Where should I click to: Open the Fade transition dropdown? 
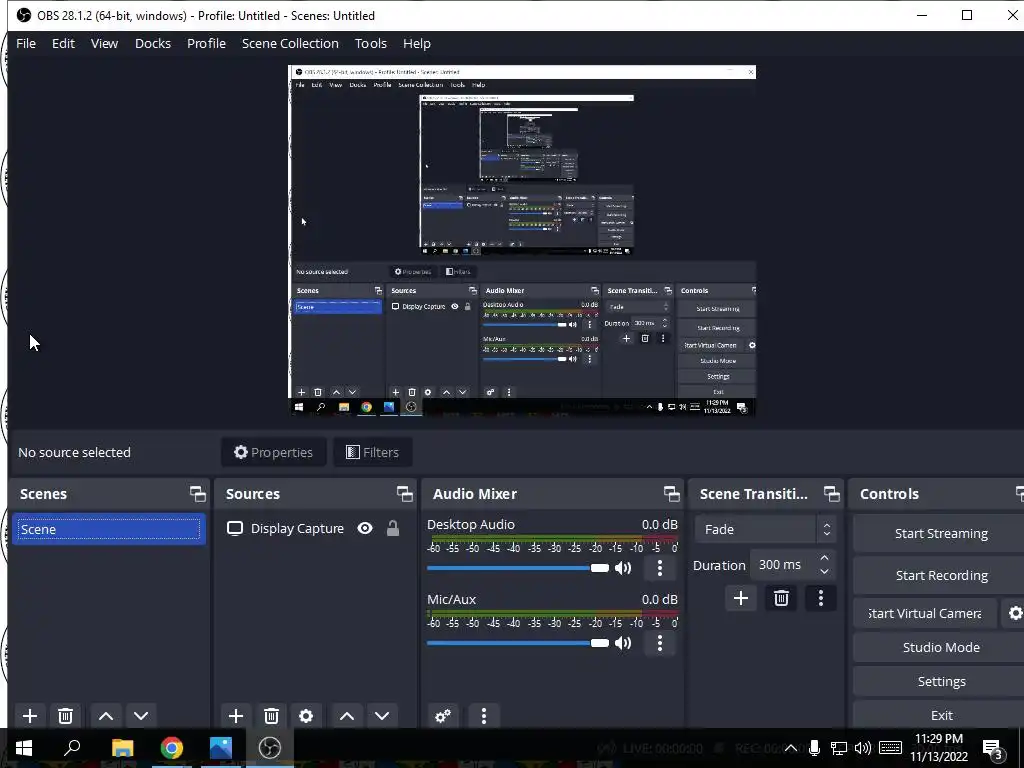[x=765, y=529]
